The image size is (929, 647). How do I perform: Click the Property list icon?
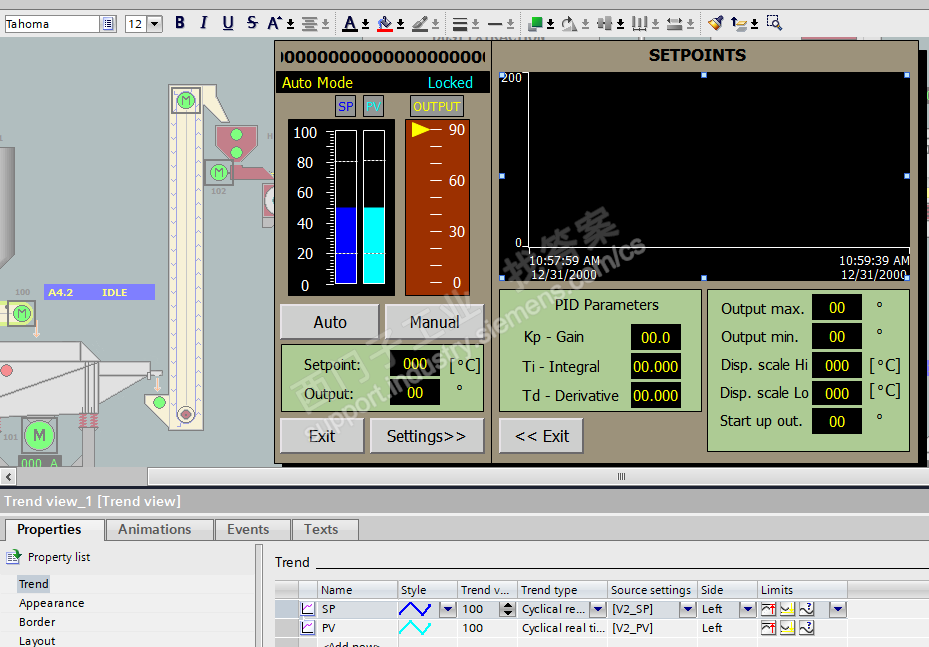tap(14, 557)
